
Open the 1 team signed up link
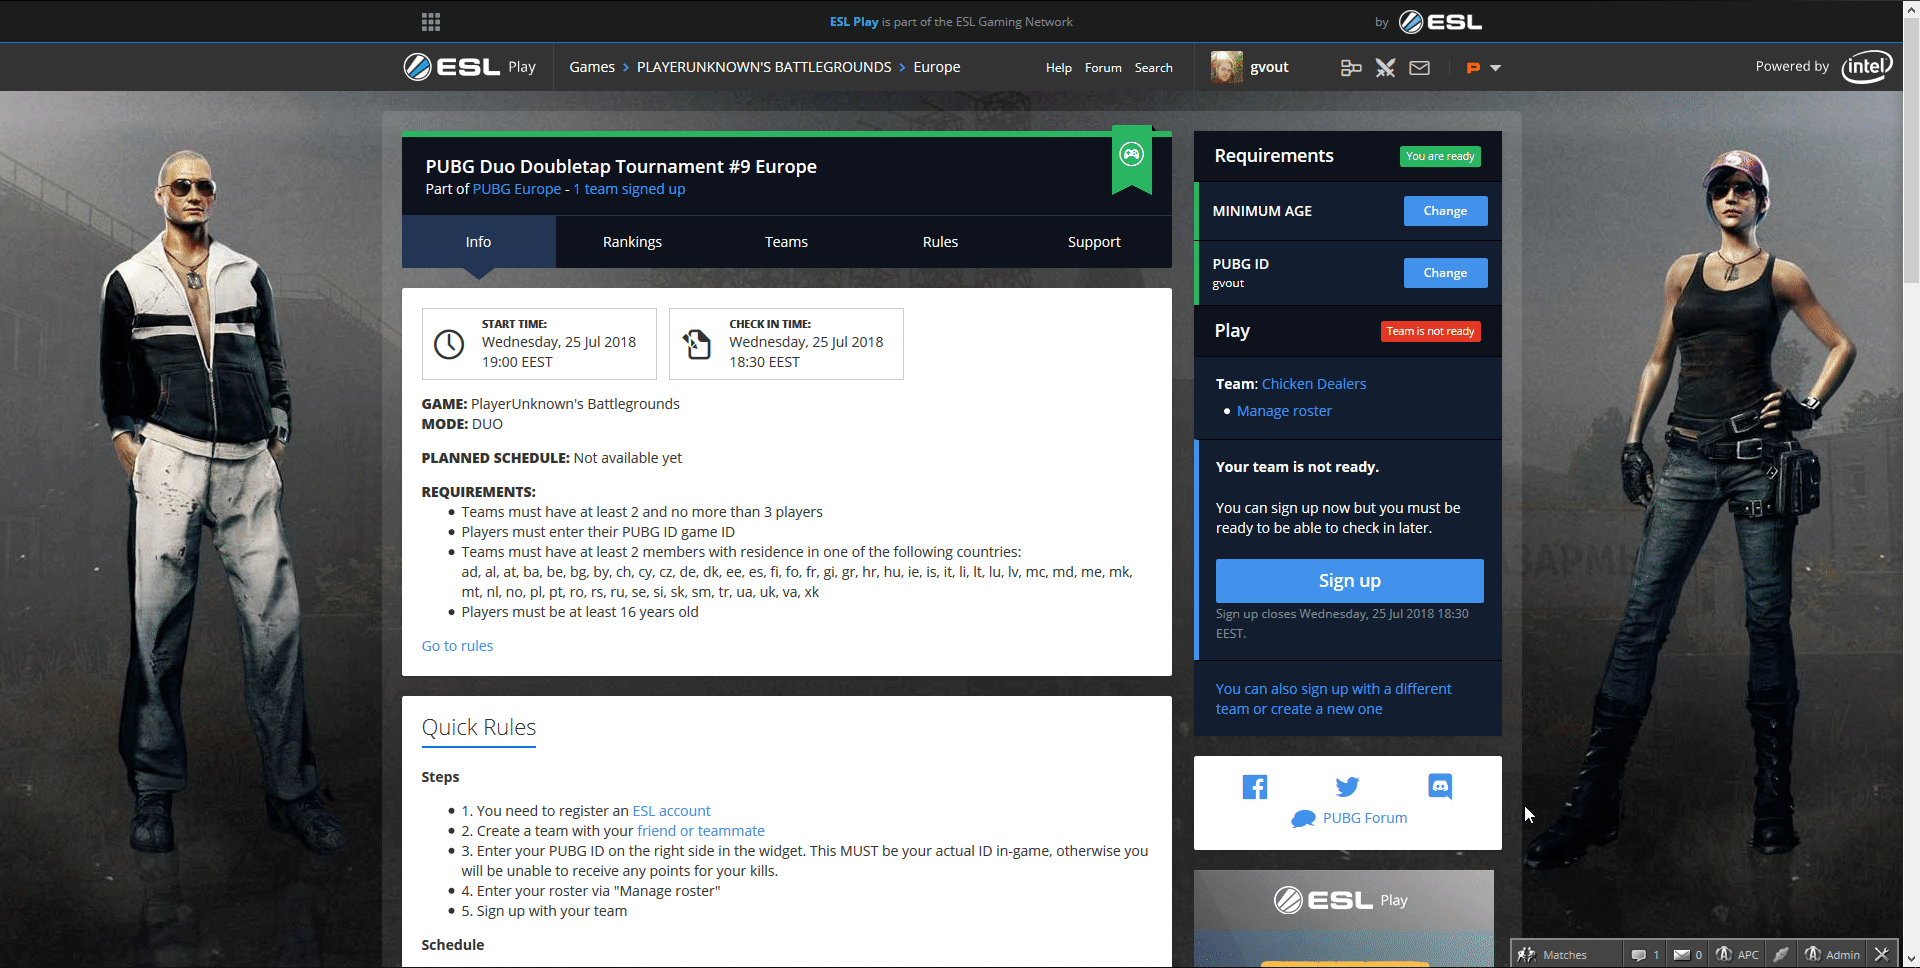[629, 189]
